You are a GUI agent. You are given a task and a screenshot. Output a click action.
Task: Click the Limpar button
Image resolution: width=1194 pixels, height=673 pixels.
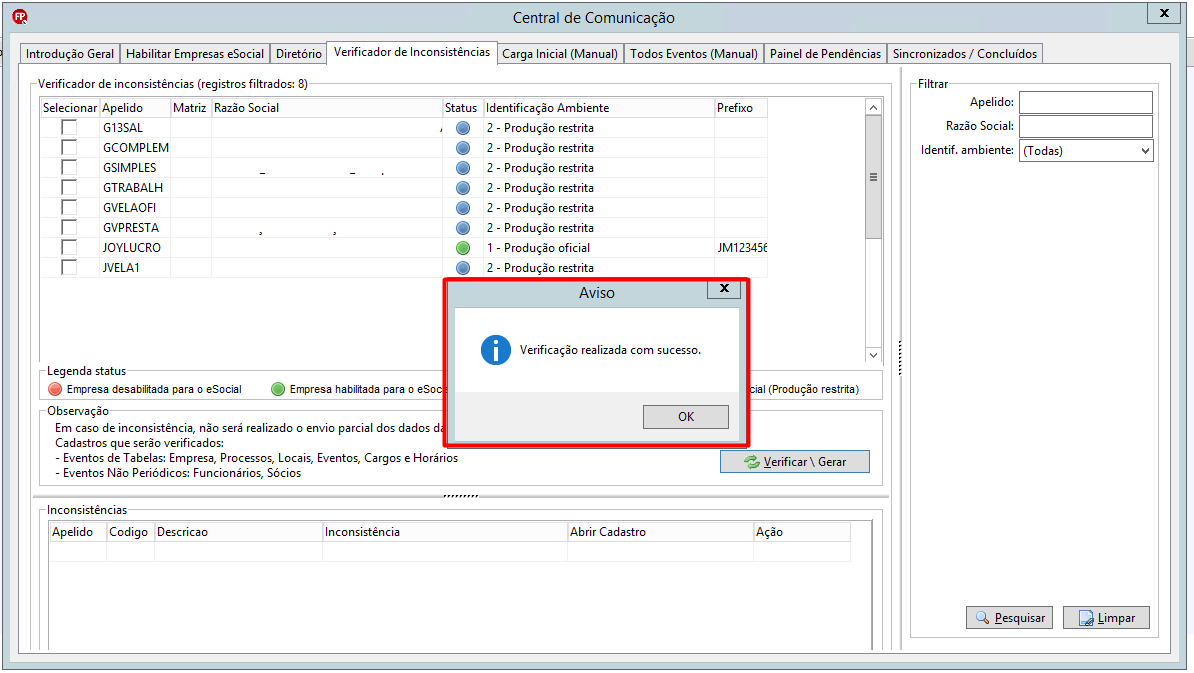(x=1106, y=617)
